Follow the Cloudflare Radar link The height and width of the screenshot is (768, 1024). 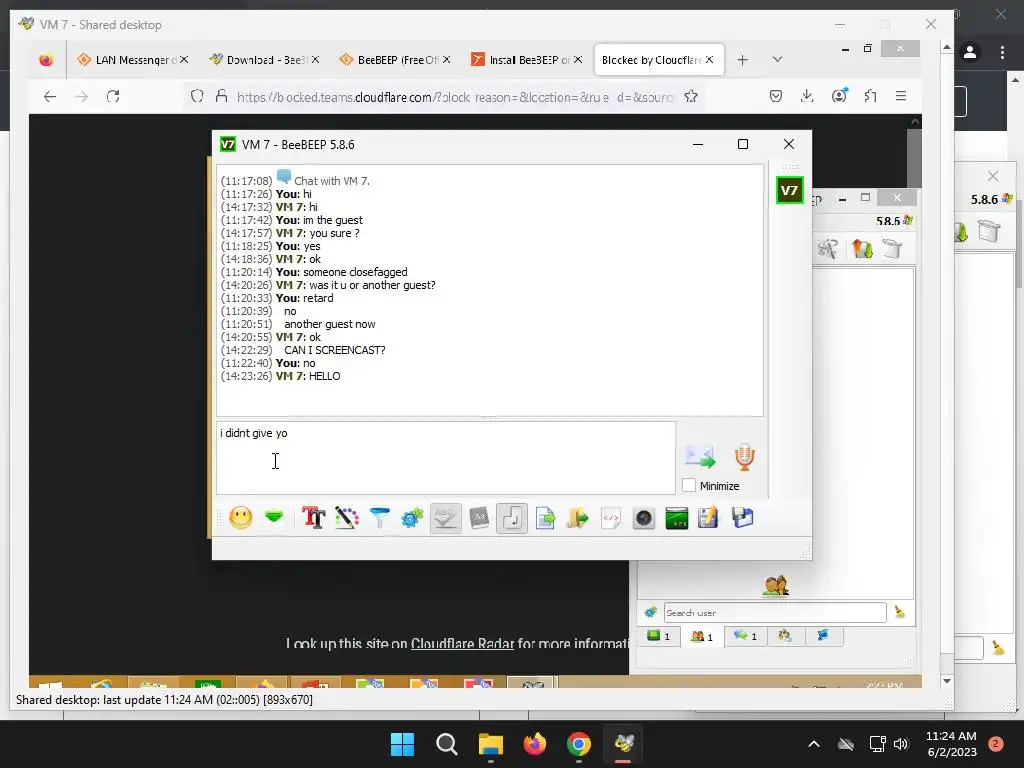point(462,643)
